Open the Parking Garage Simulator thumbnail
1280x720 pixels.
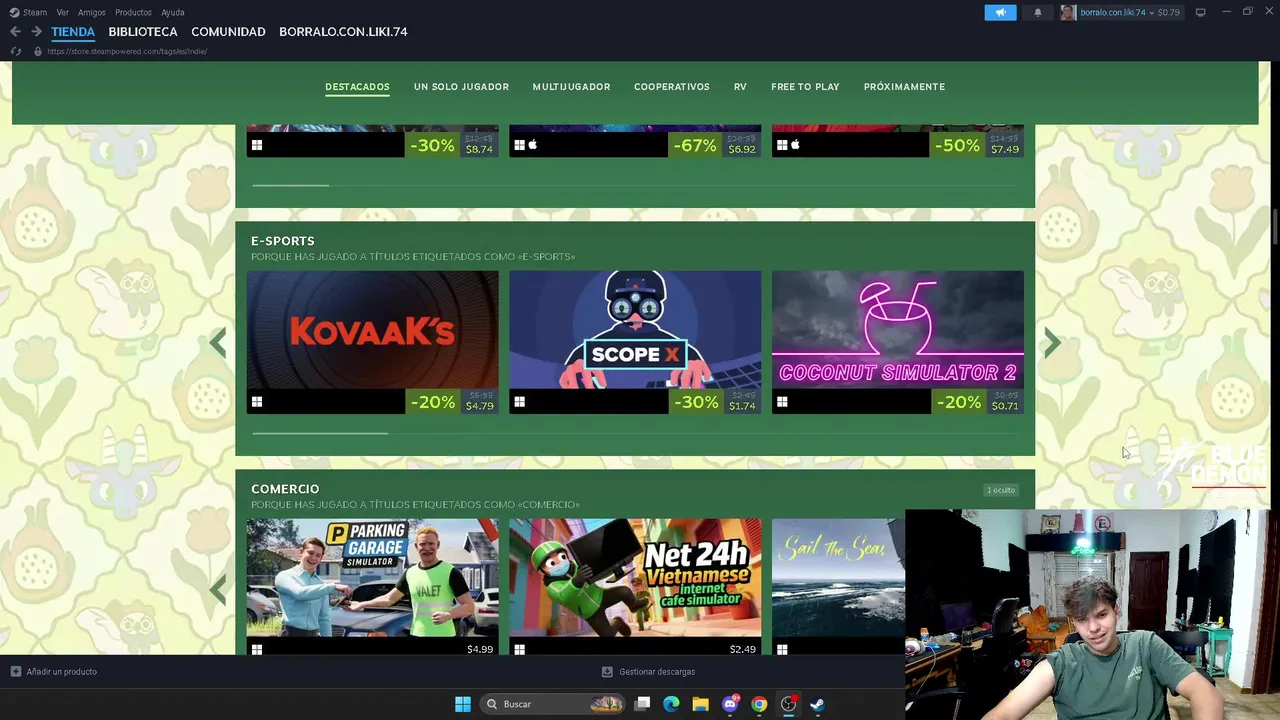(372, 578)
